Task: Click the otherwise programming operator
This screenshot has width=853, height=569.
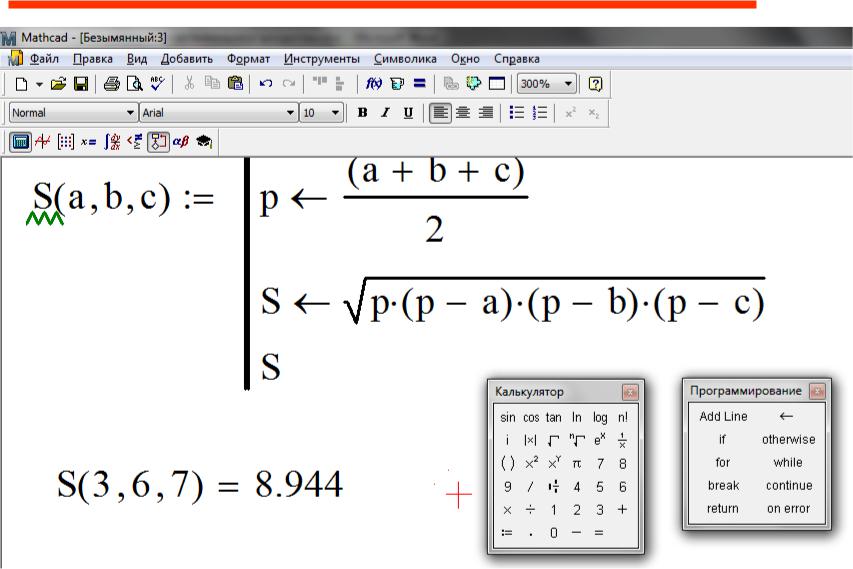Action: point(788,440)
